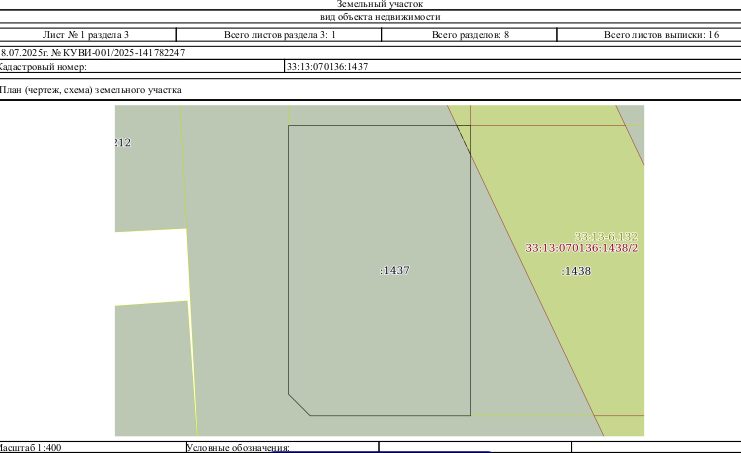Click the partial '212' parcel label
Image resolution: width=741 pixels, height=453 pixels.
point(123,142)
